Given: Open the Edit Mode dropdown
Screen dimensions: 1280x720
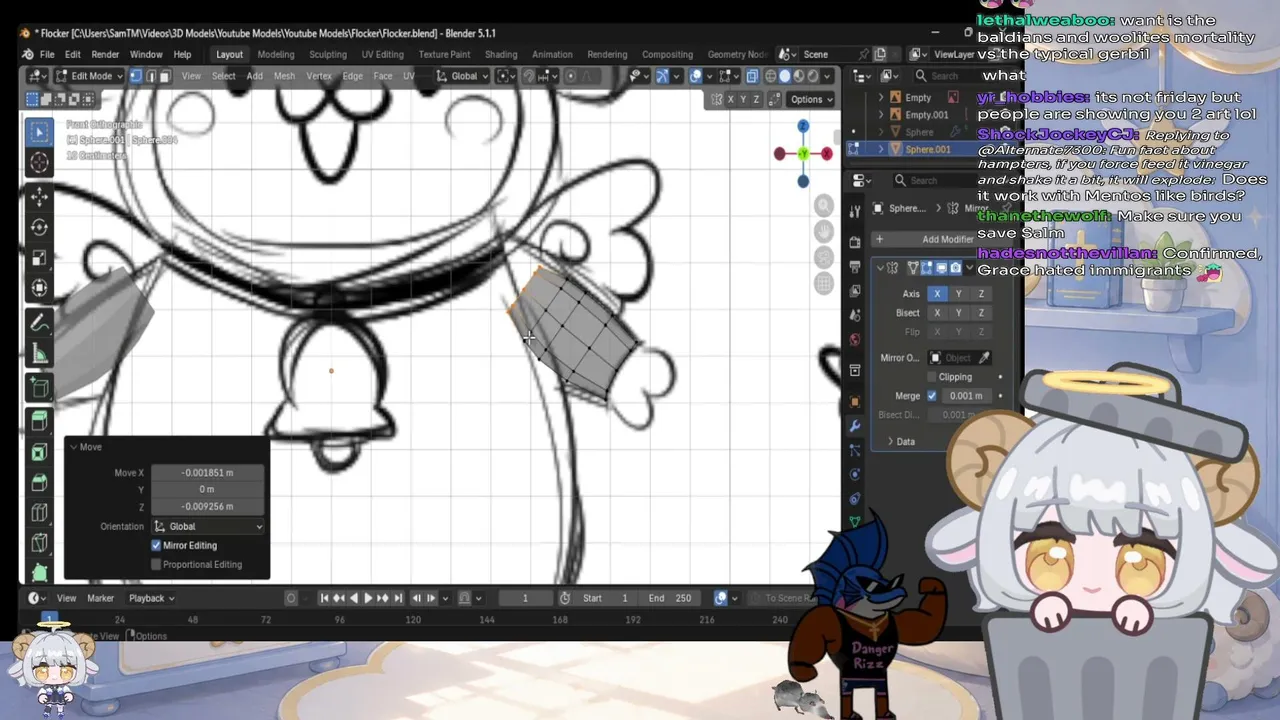Looking at the screenshot, I should point(89,76).
